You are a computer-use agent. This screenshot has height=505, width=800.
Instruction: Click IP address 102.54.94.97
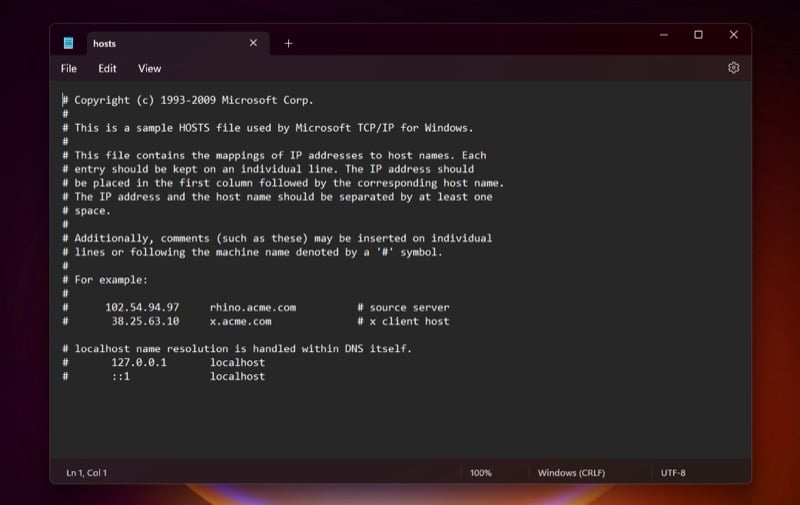[x=142, y=307]
